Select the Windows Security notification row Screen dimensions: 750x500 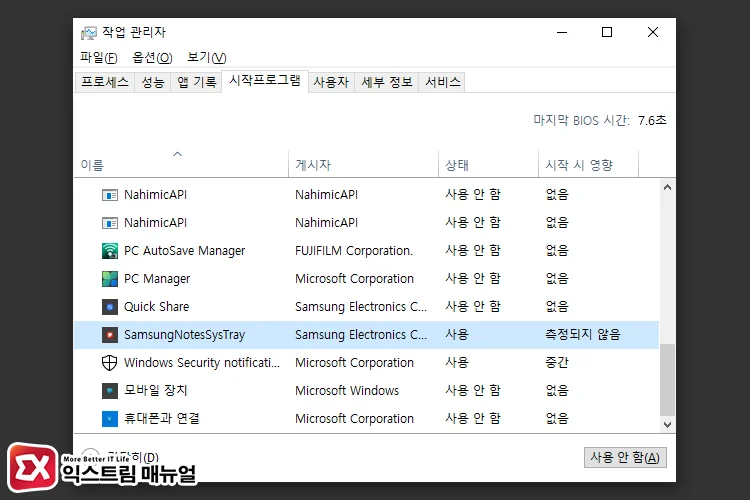(366, 363)
